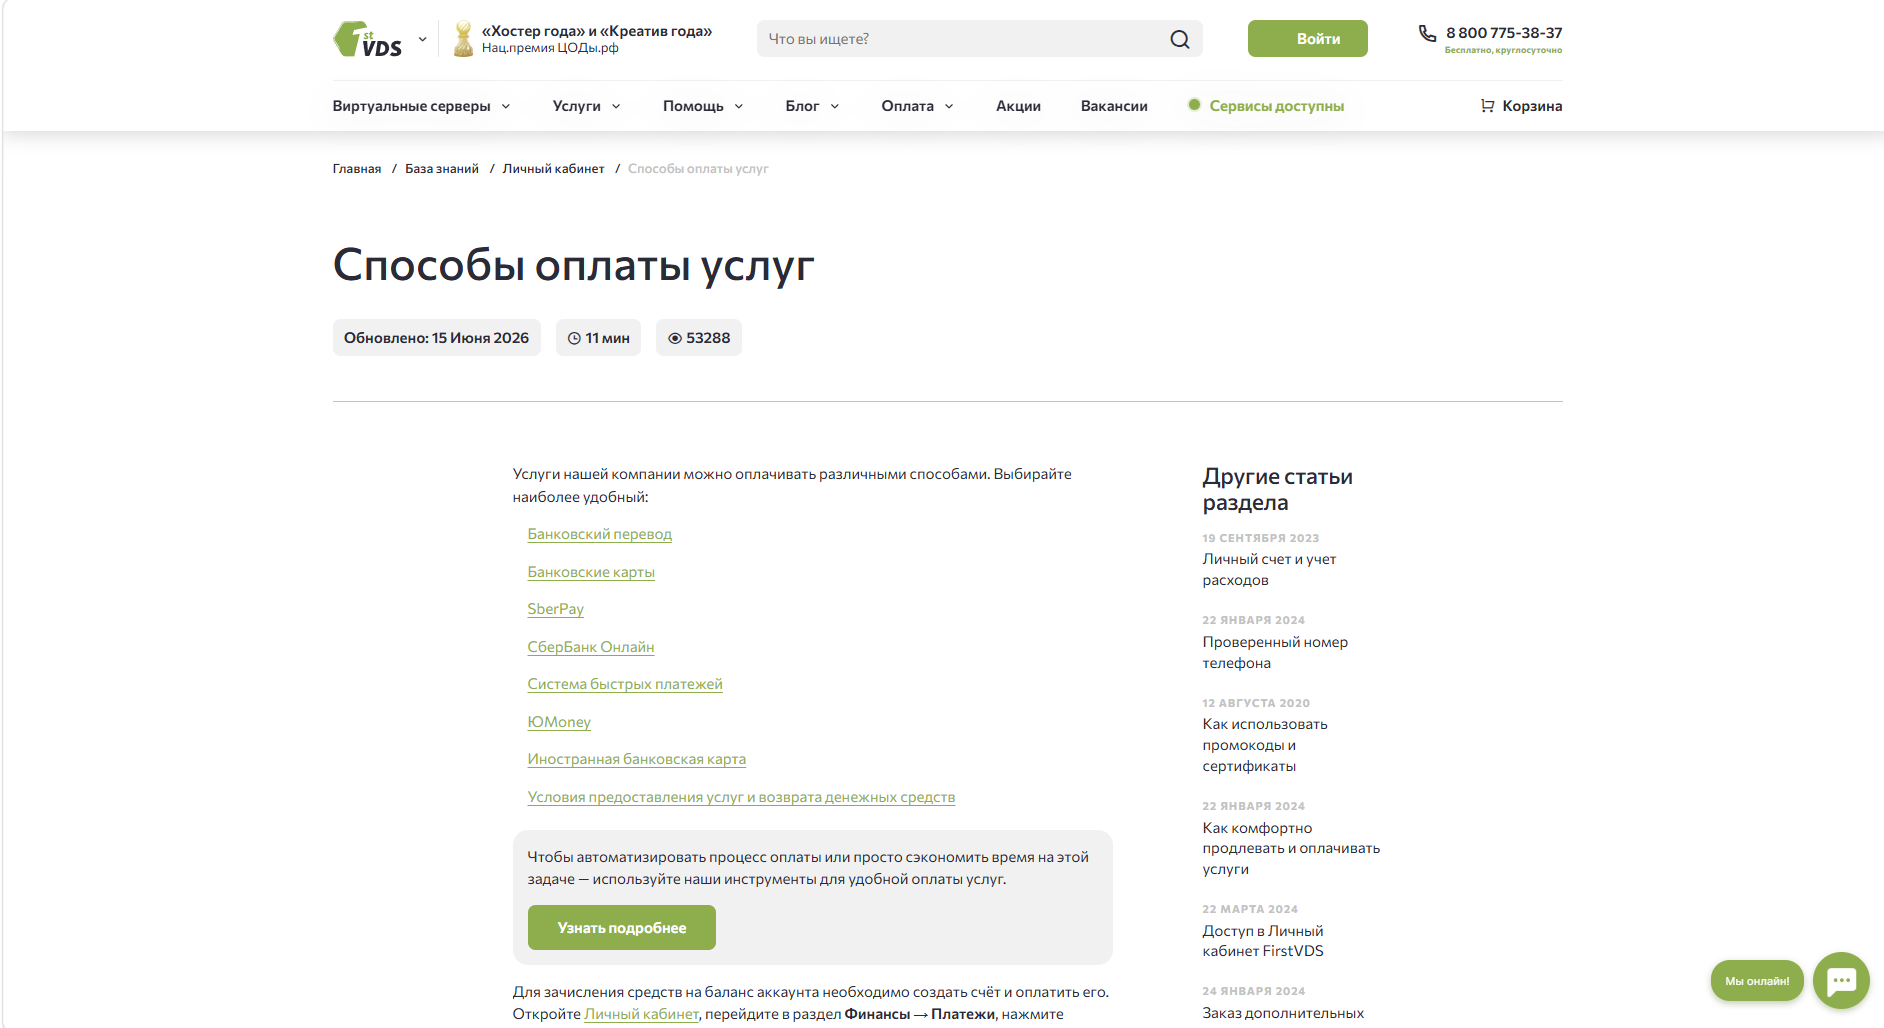Open the inline Личный кабинет link
Viewport: 1884px width, 1028px height.
tap(642, 1014)
